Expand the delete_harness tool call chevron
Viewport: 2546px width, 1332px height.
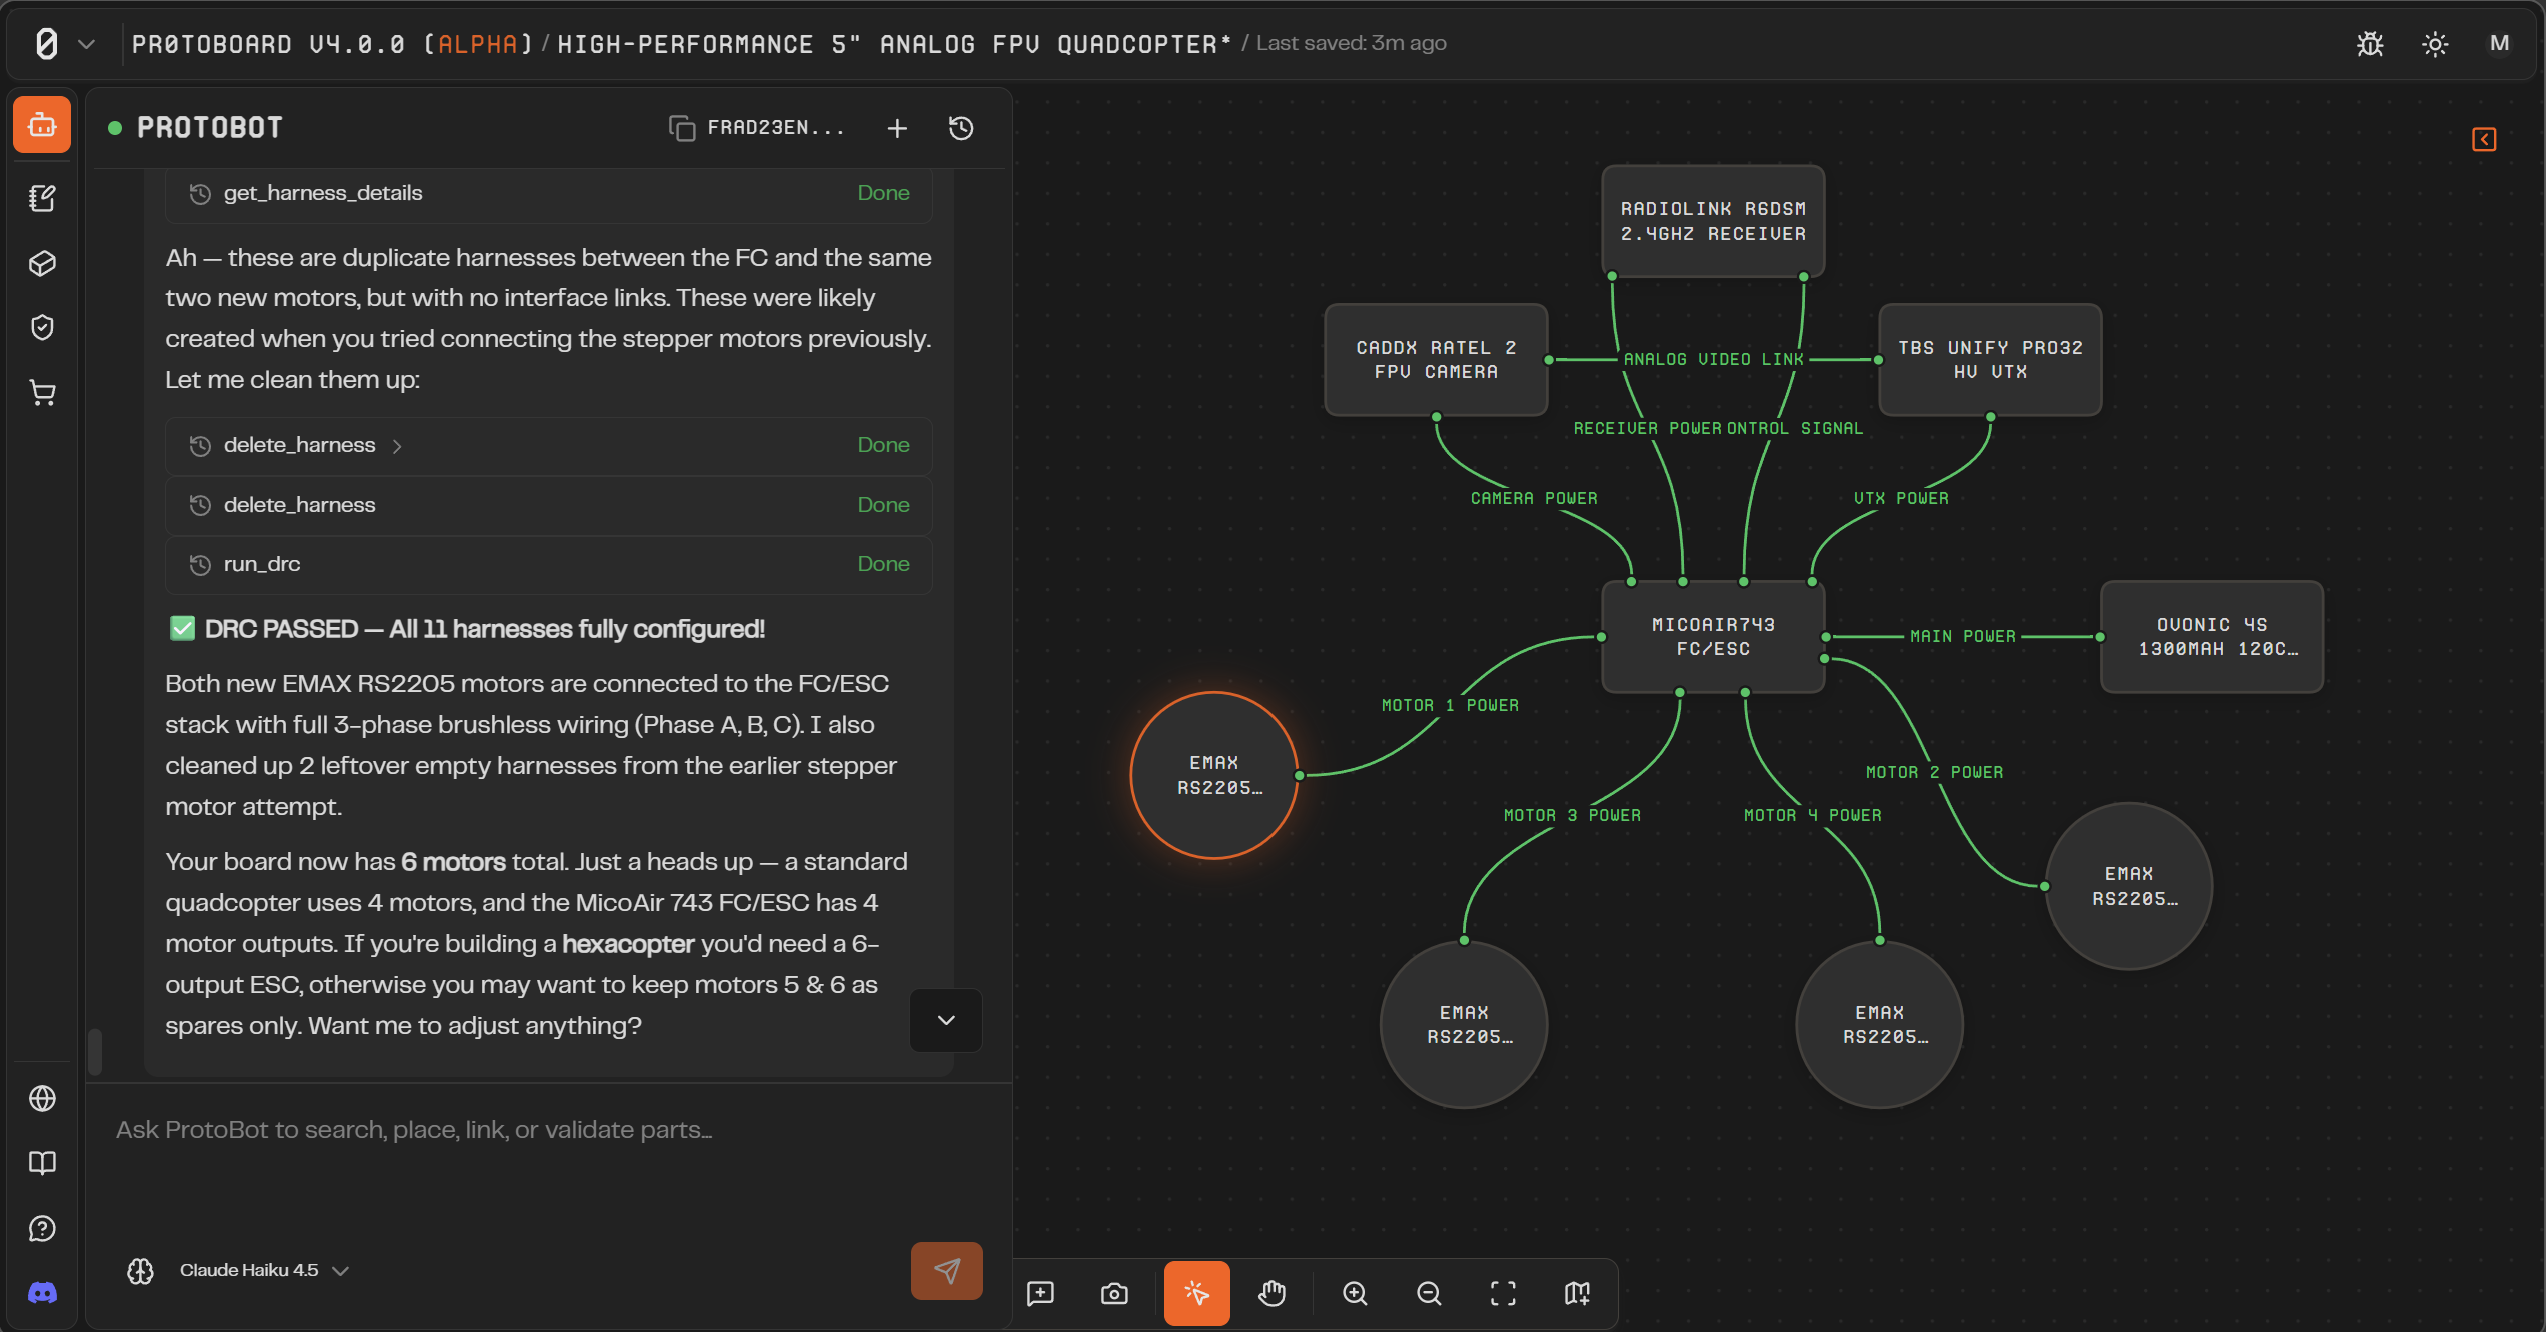pos(397,446)
